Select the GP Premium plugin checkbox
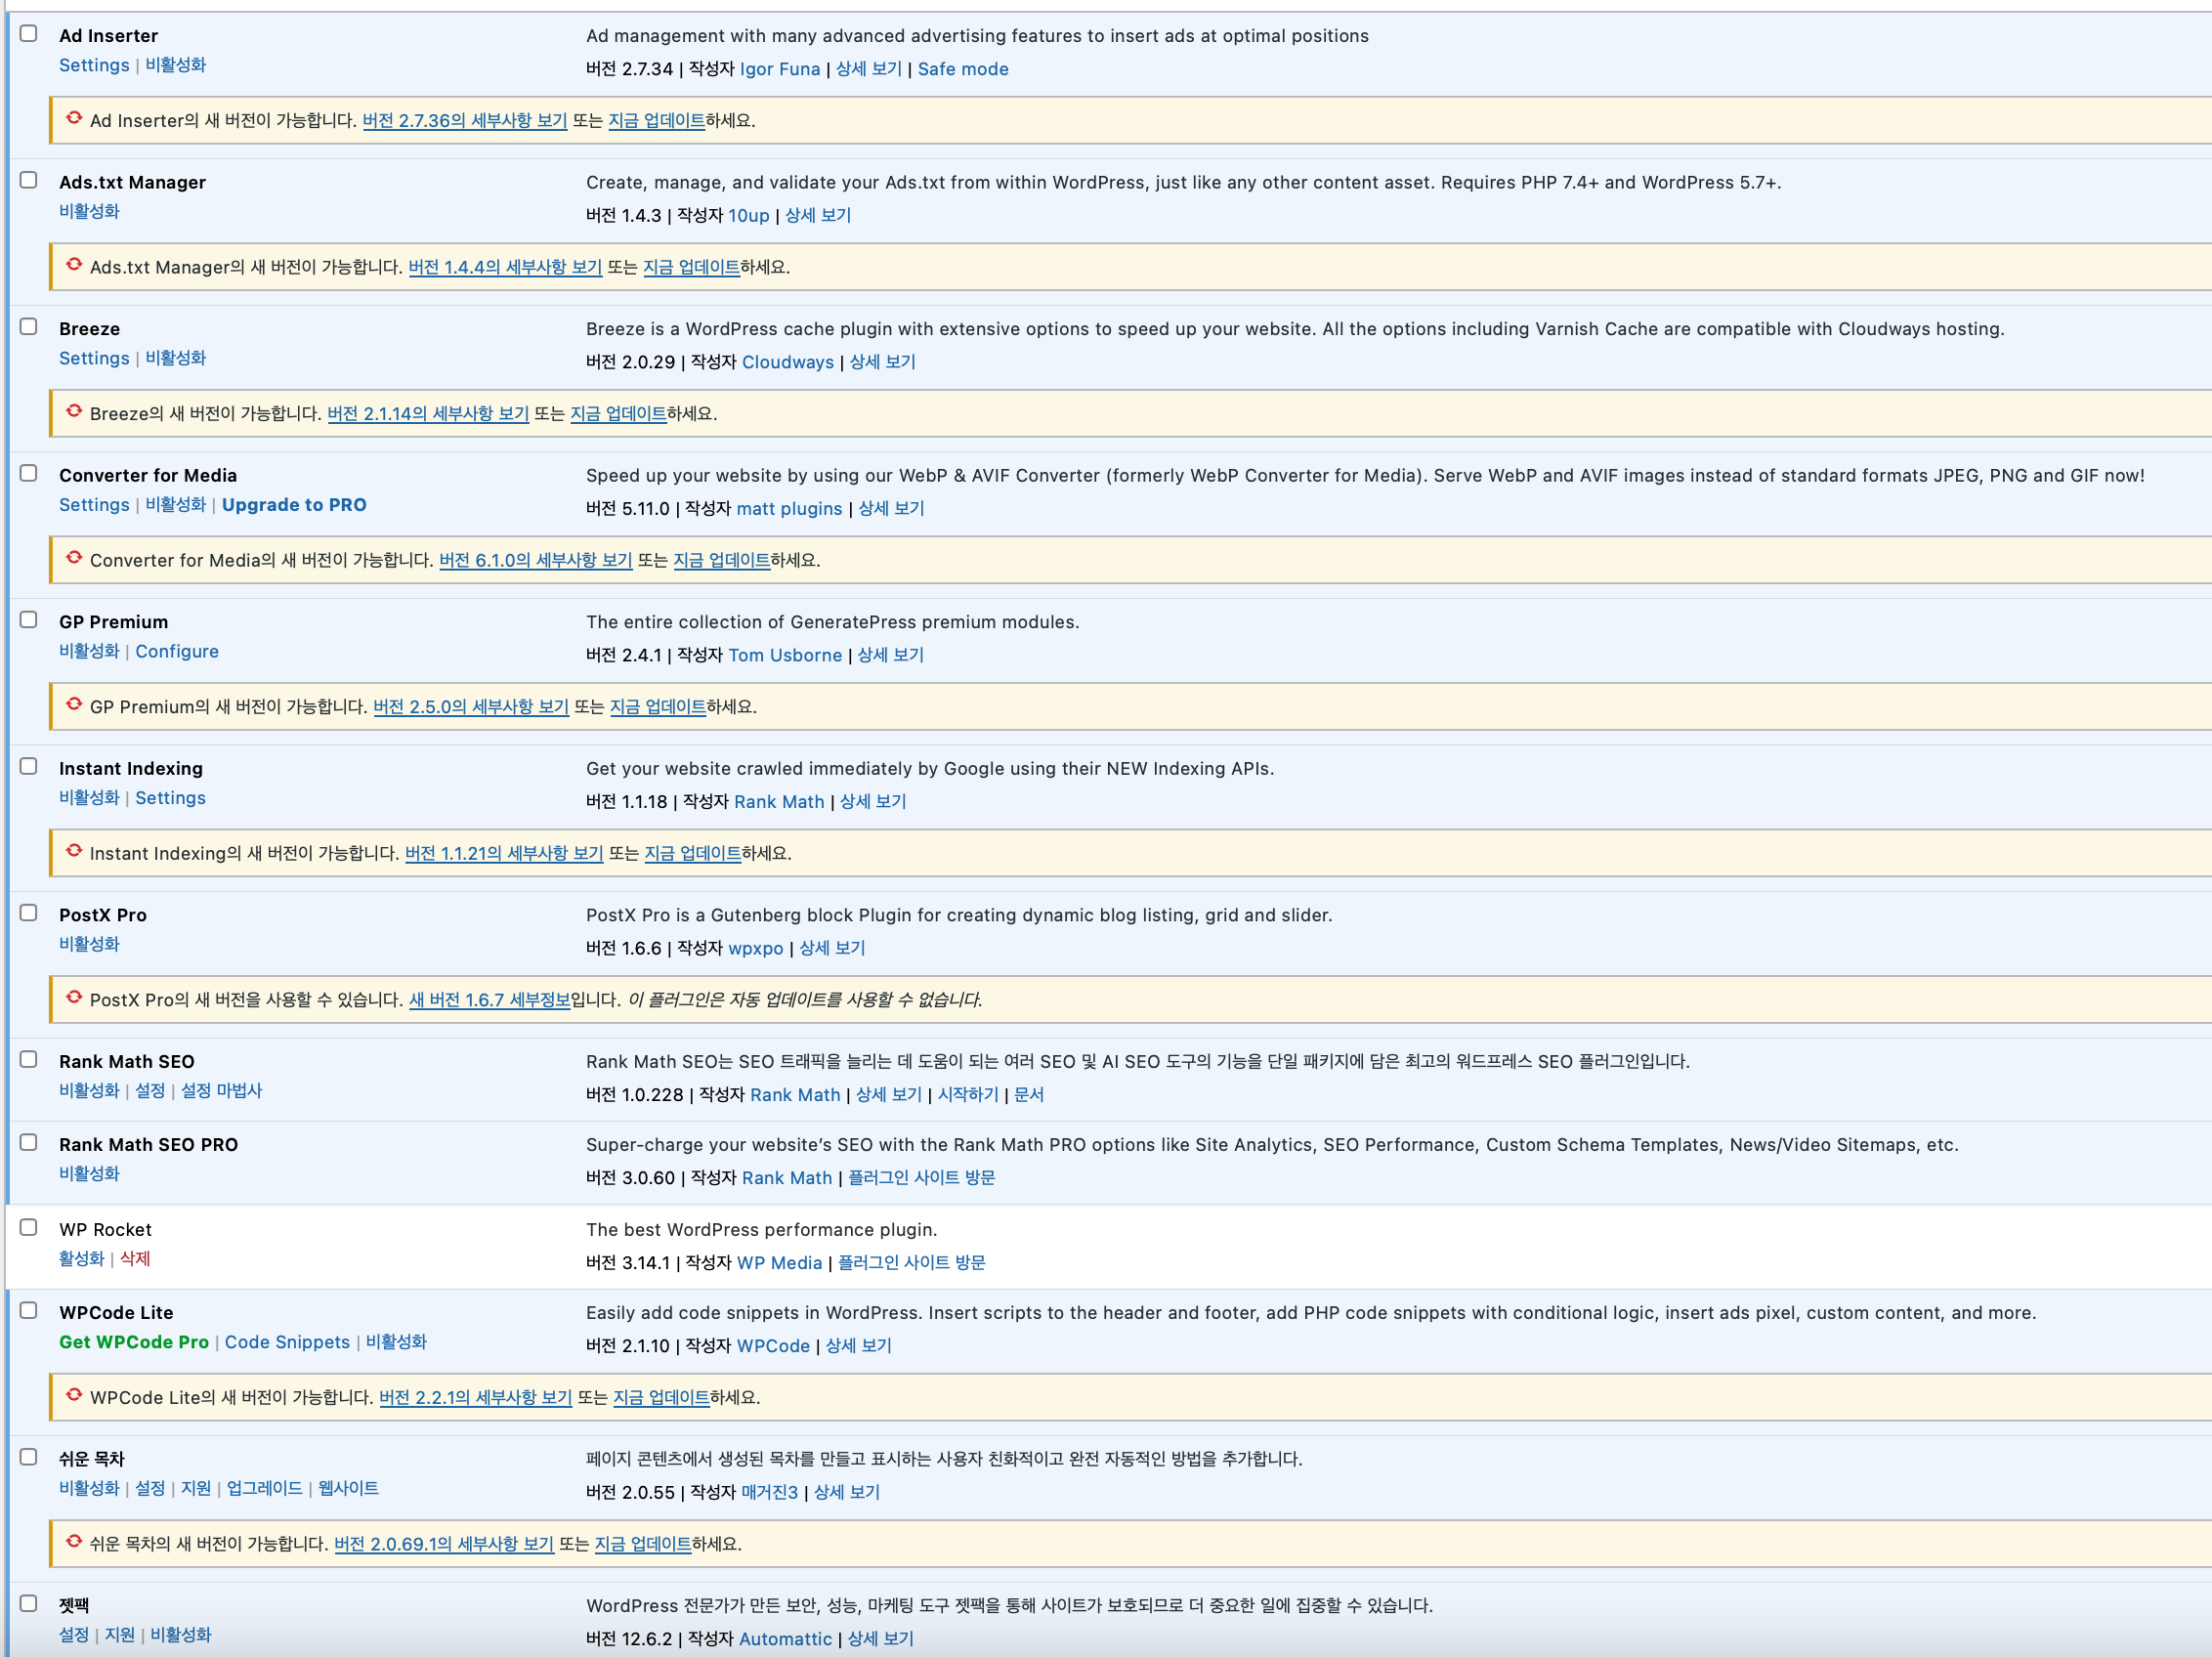The width and height of the screenshot is (2212, 1657). (29, 620)
